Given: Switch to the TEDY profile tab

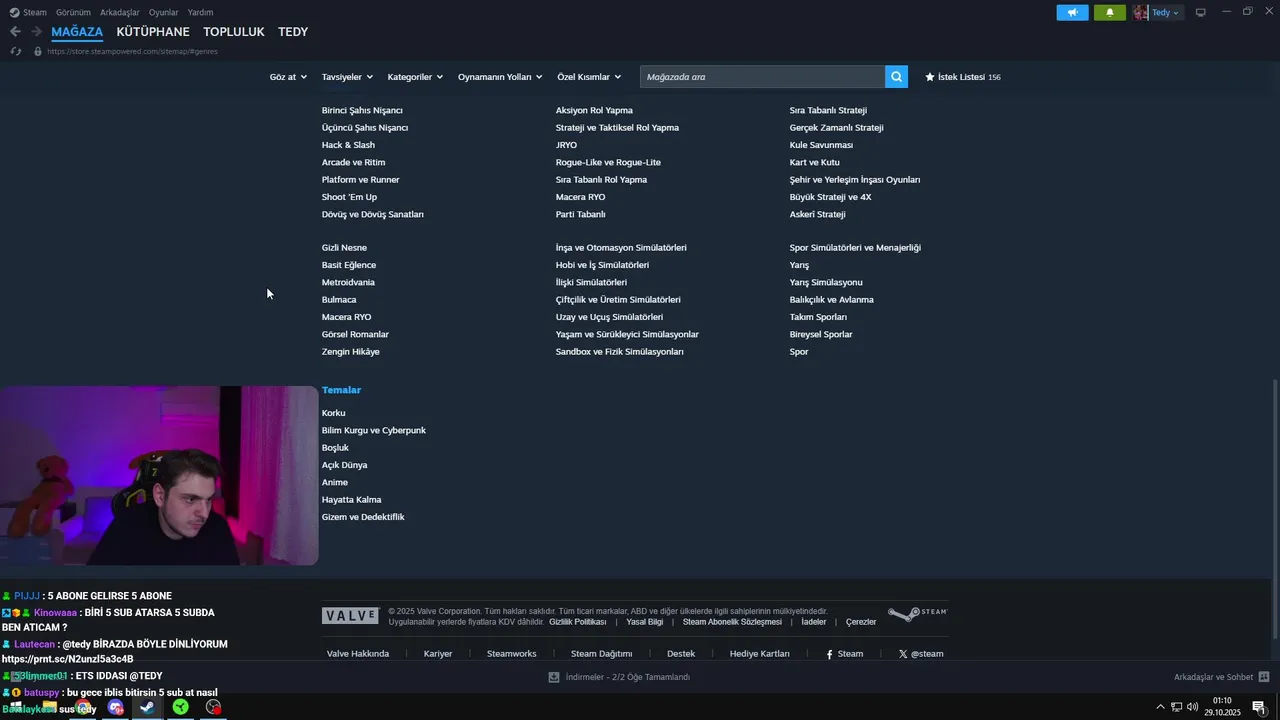Looking at the screenshot, I should coord(293,32).
